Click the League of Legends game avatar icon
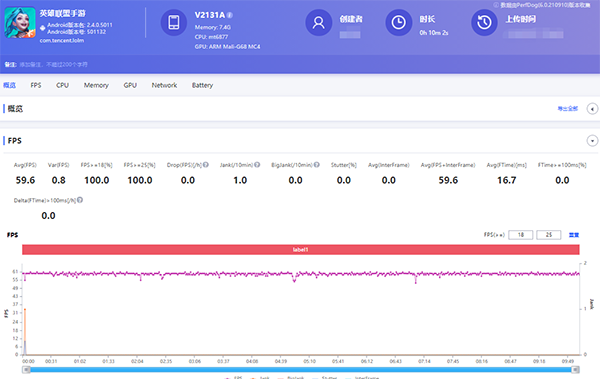 [x=20, y=23]
